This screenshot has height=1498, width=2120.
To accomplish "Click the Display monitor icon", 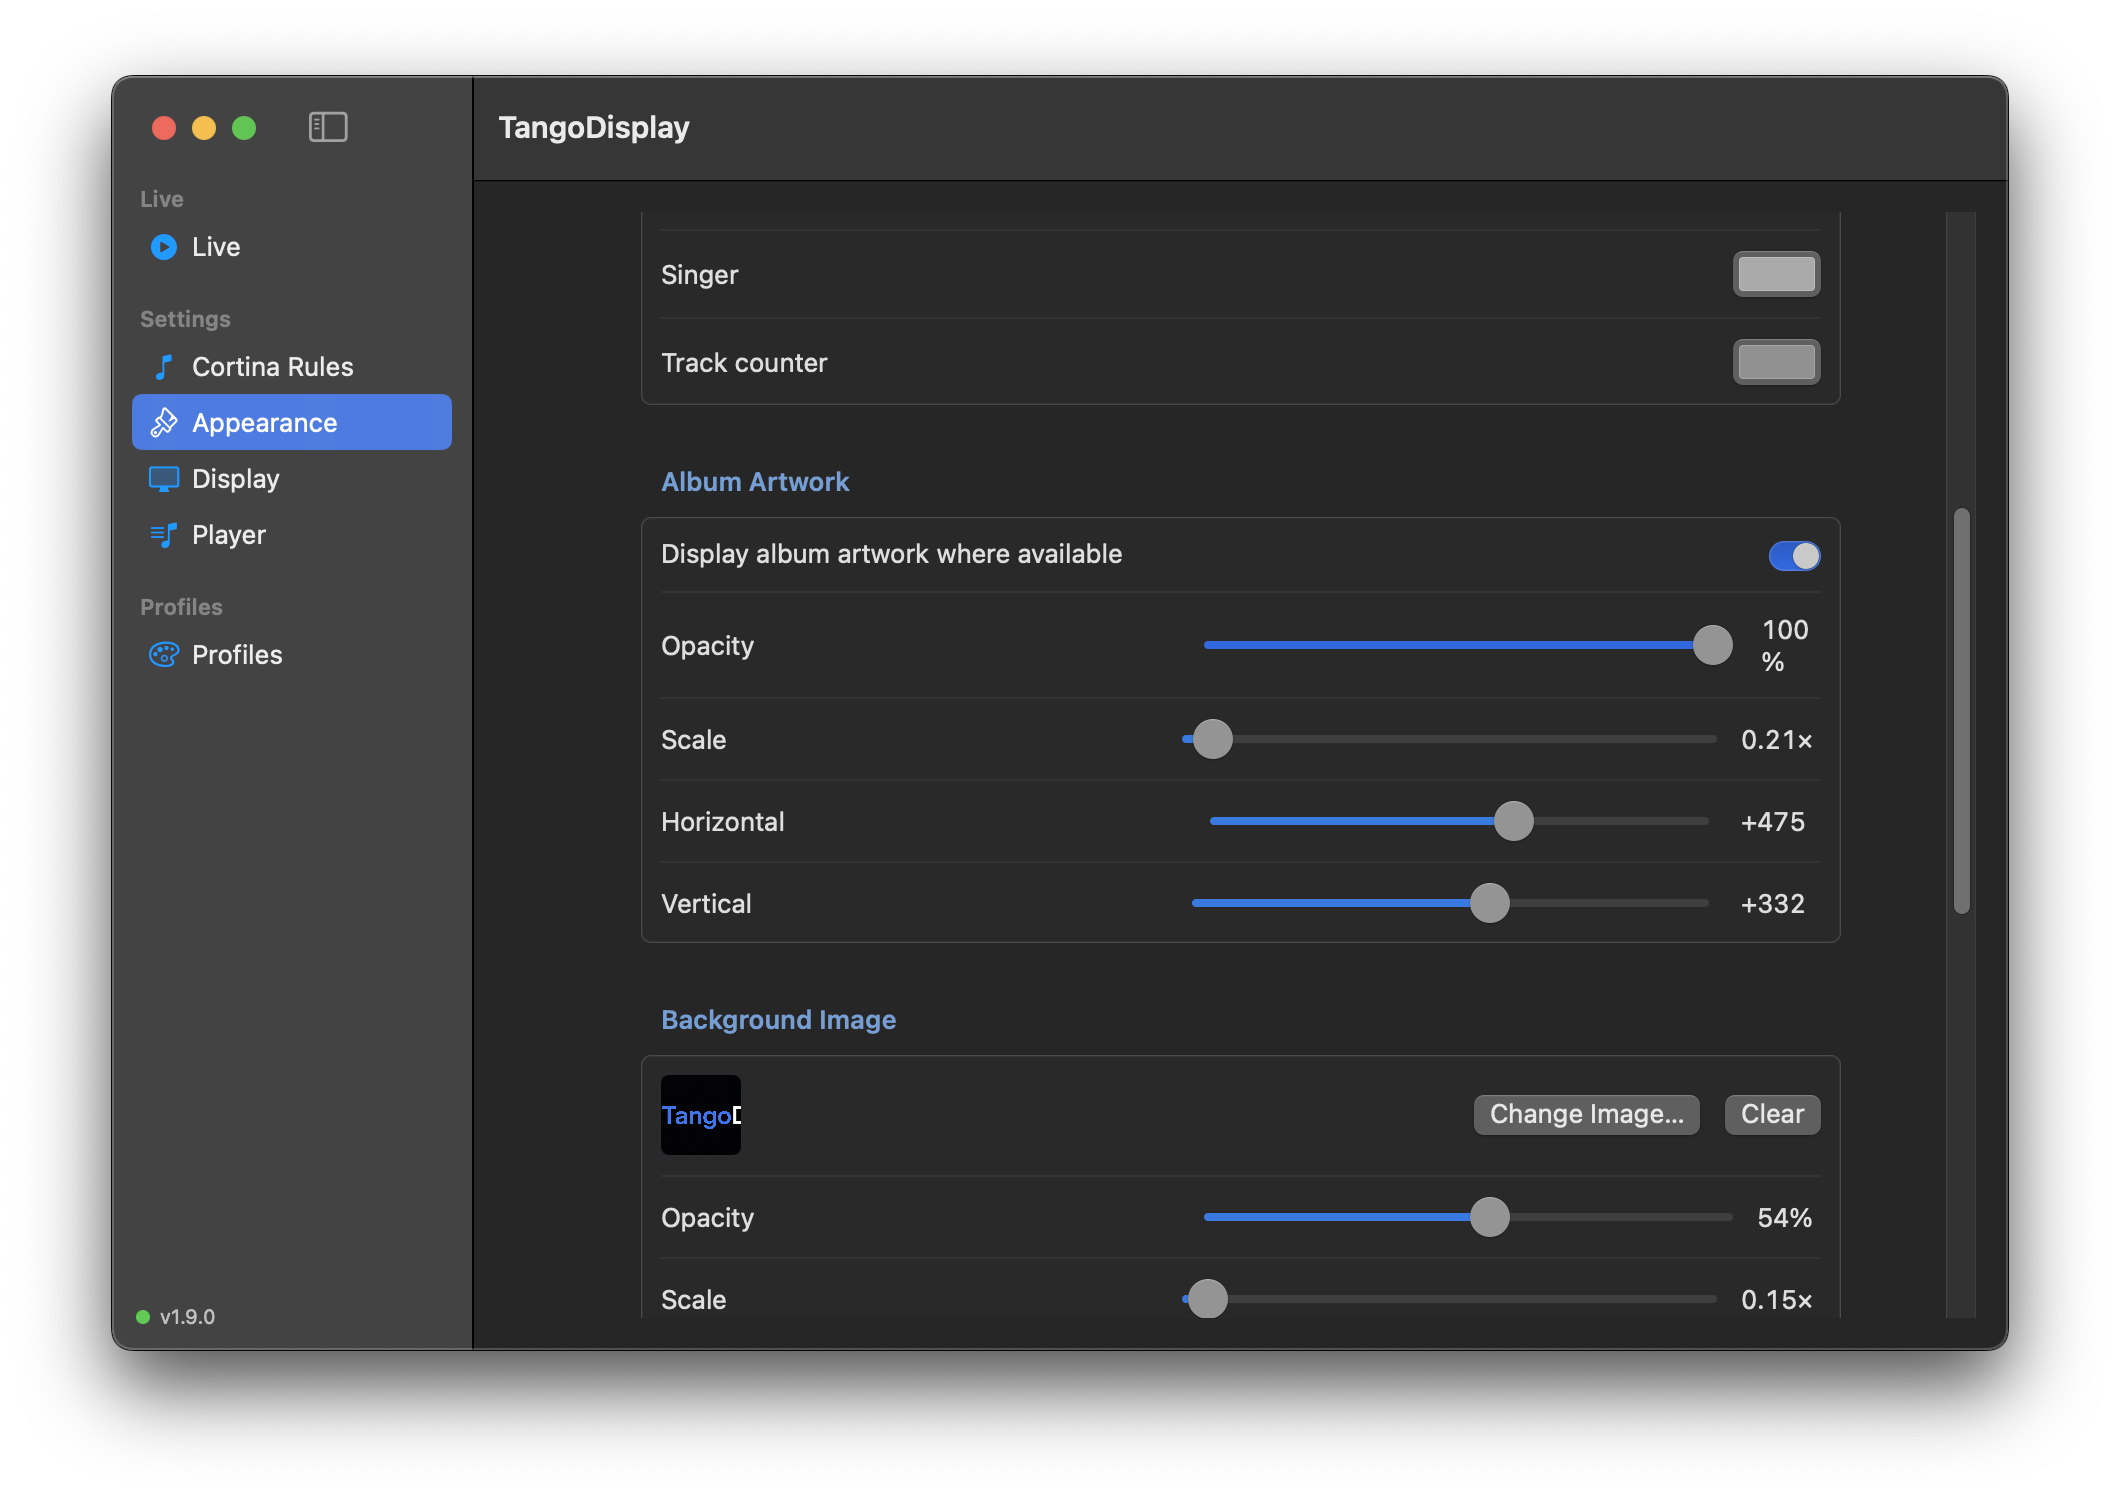I will (164, 479).
